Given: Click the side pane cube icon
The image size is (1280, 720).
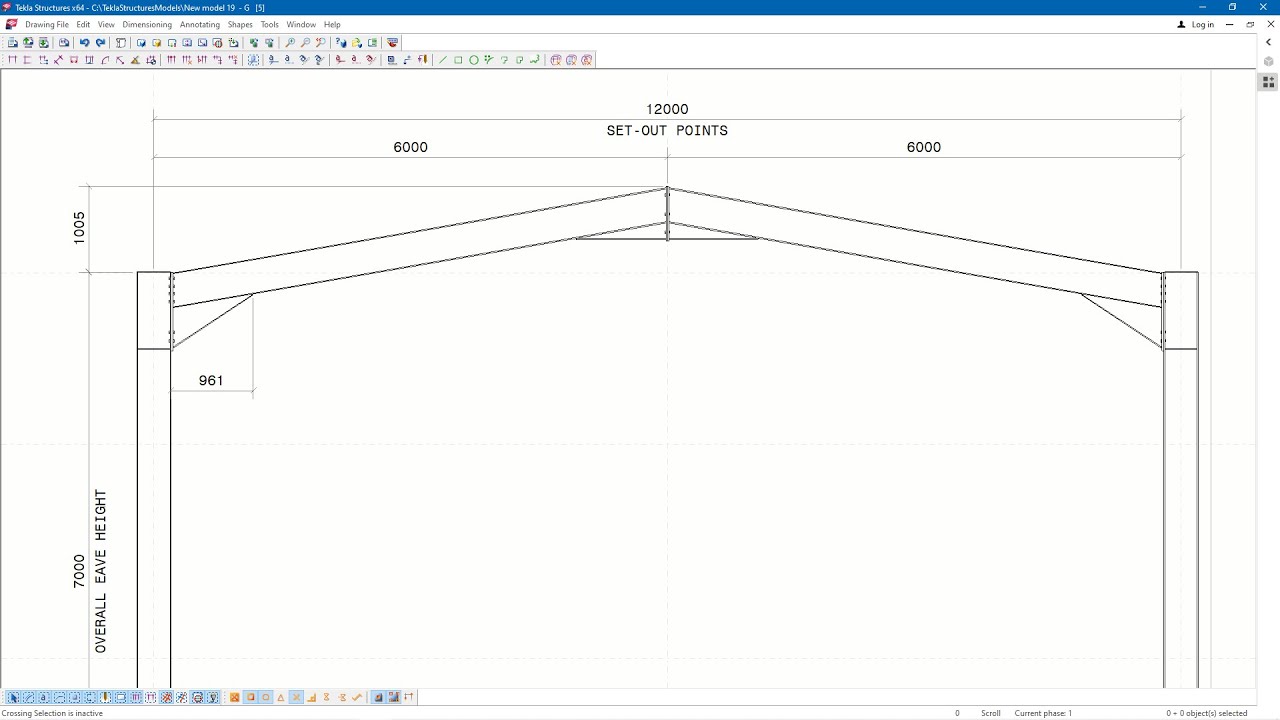Looking at the screenshot, I should [1268, 62].
